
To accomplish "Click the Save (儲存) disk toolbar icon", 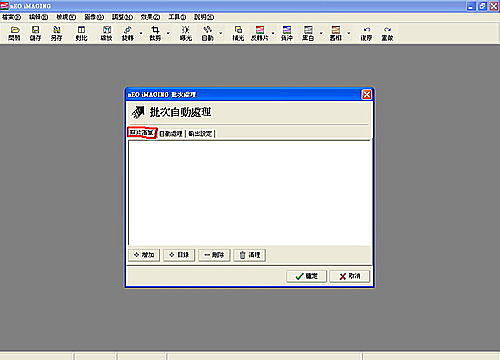I will 35,33.
